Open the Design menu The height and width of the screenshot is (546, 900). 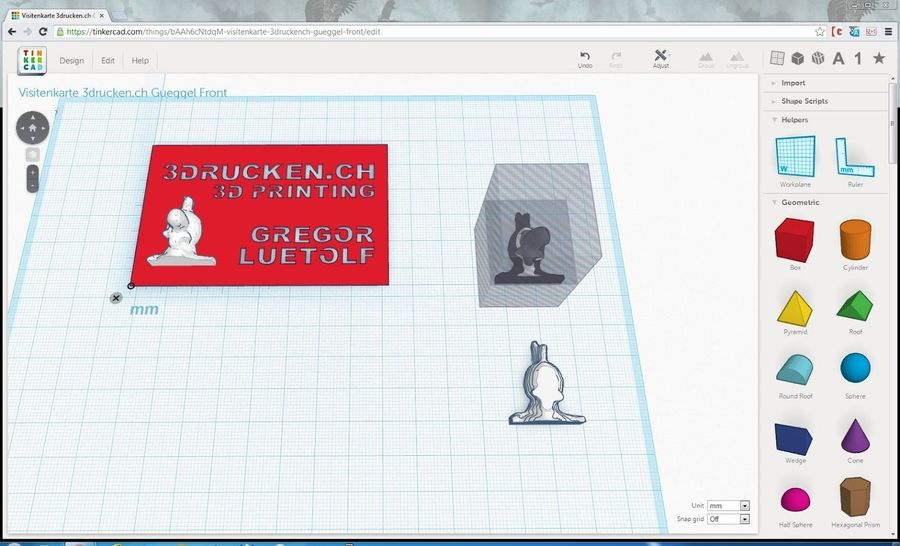[71, 60]
